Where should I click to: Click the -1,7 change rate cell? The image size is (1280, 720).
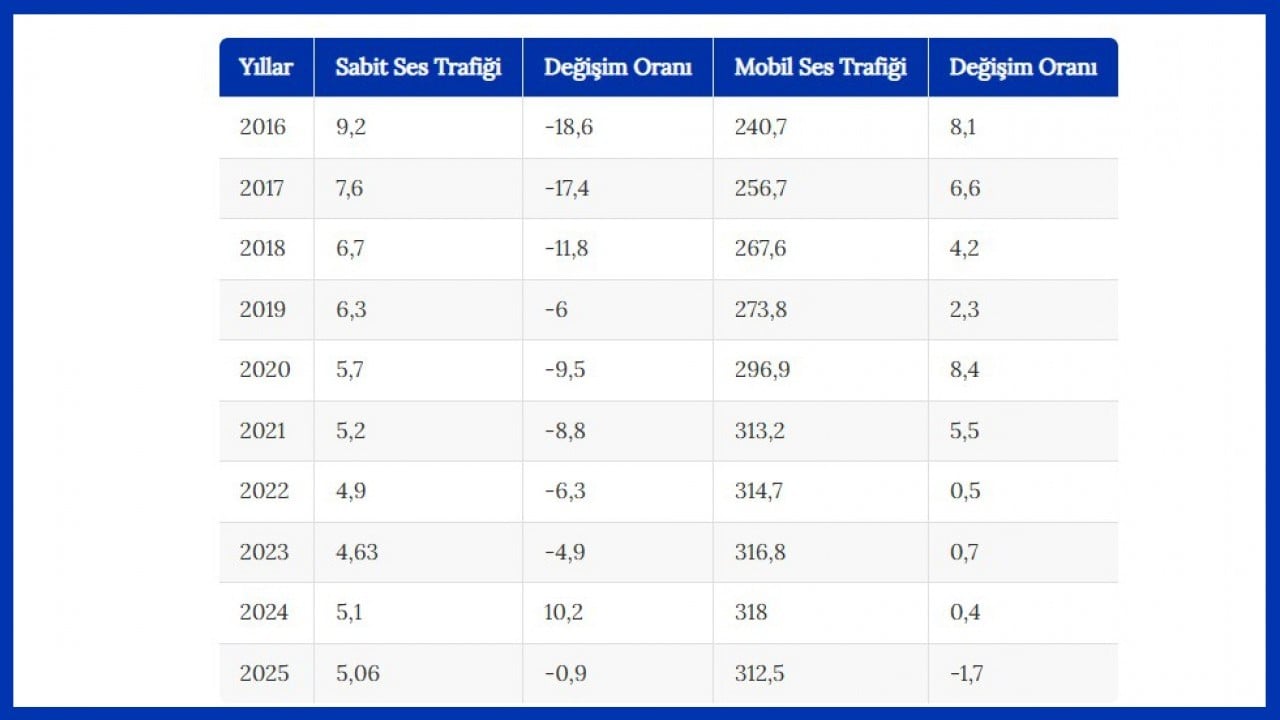point(967,673)
